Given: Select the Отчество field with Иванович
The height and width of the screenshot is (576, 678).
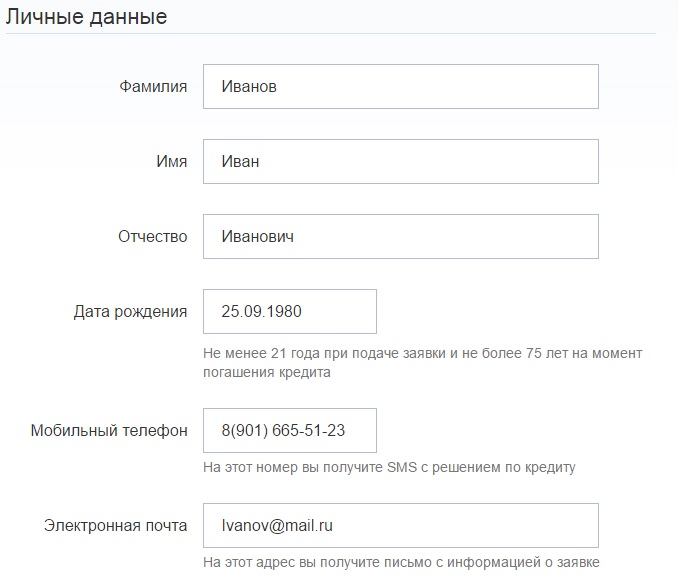Looking at the screenshot, I should 400,237.
